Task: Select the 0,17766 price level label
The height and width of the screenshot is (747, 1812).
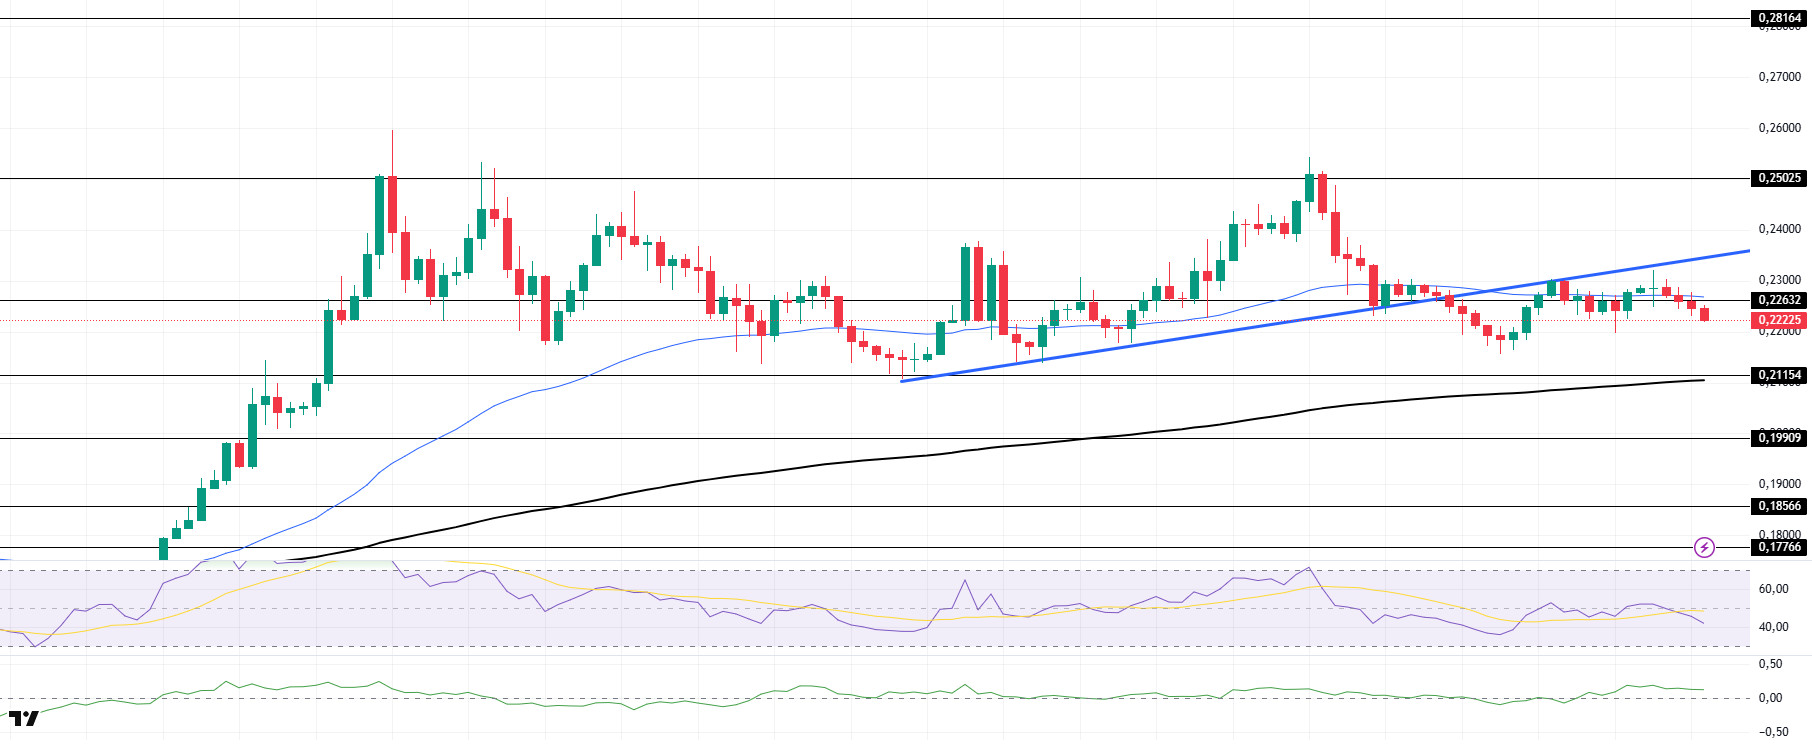Action: 1780,547
